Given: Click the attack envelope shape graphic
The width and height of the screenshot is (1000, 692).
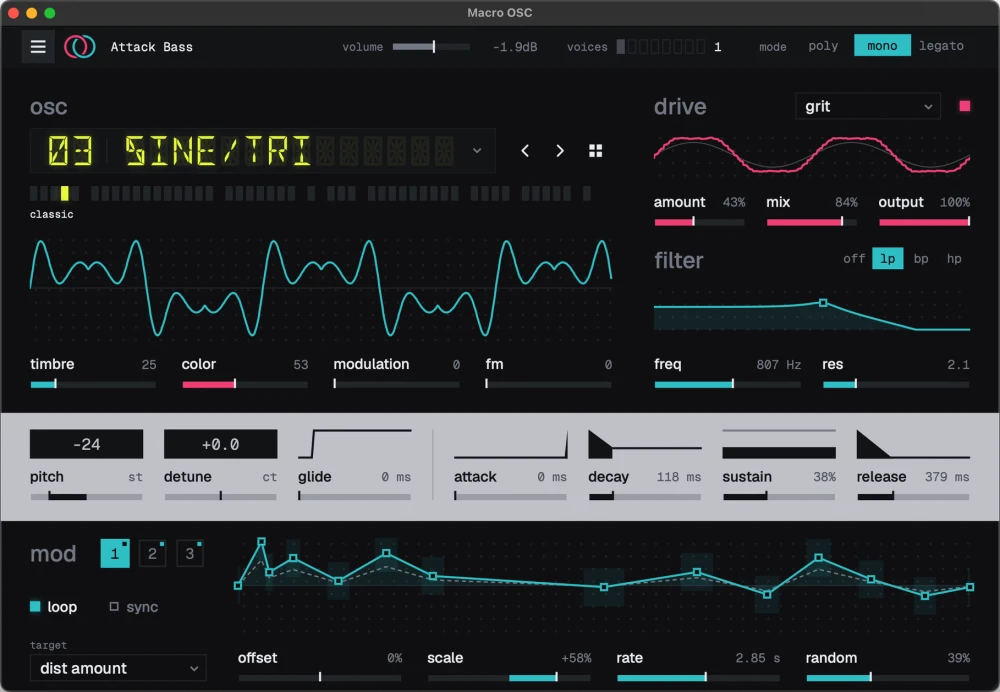Looking at the screenshot, I should 510,444.
